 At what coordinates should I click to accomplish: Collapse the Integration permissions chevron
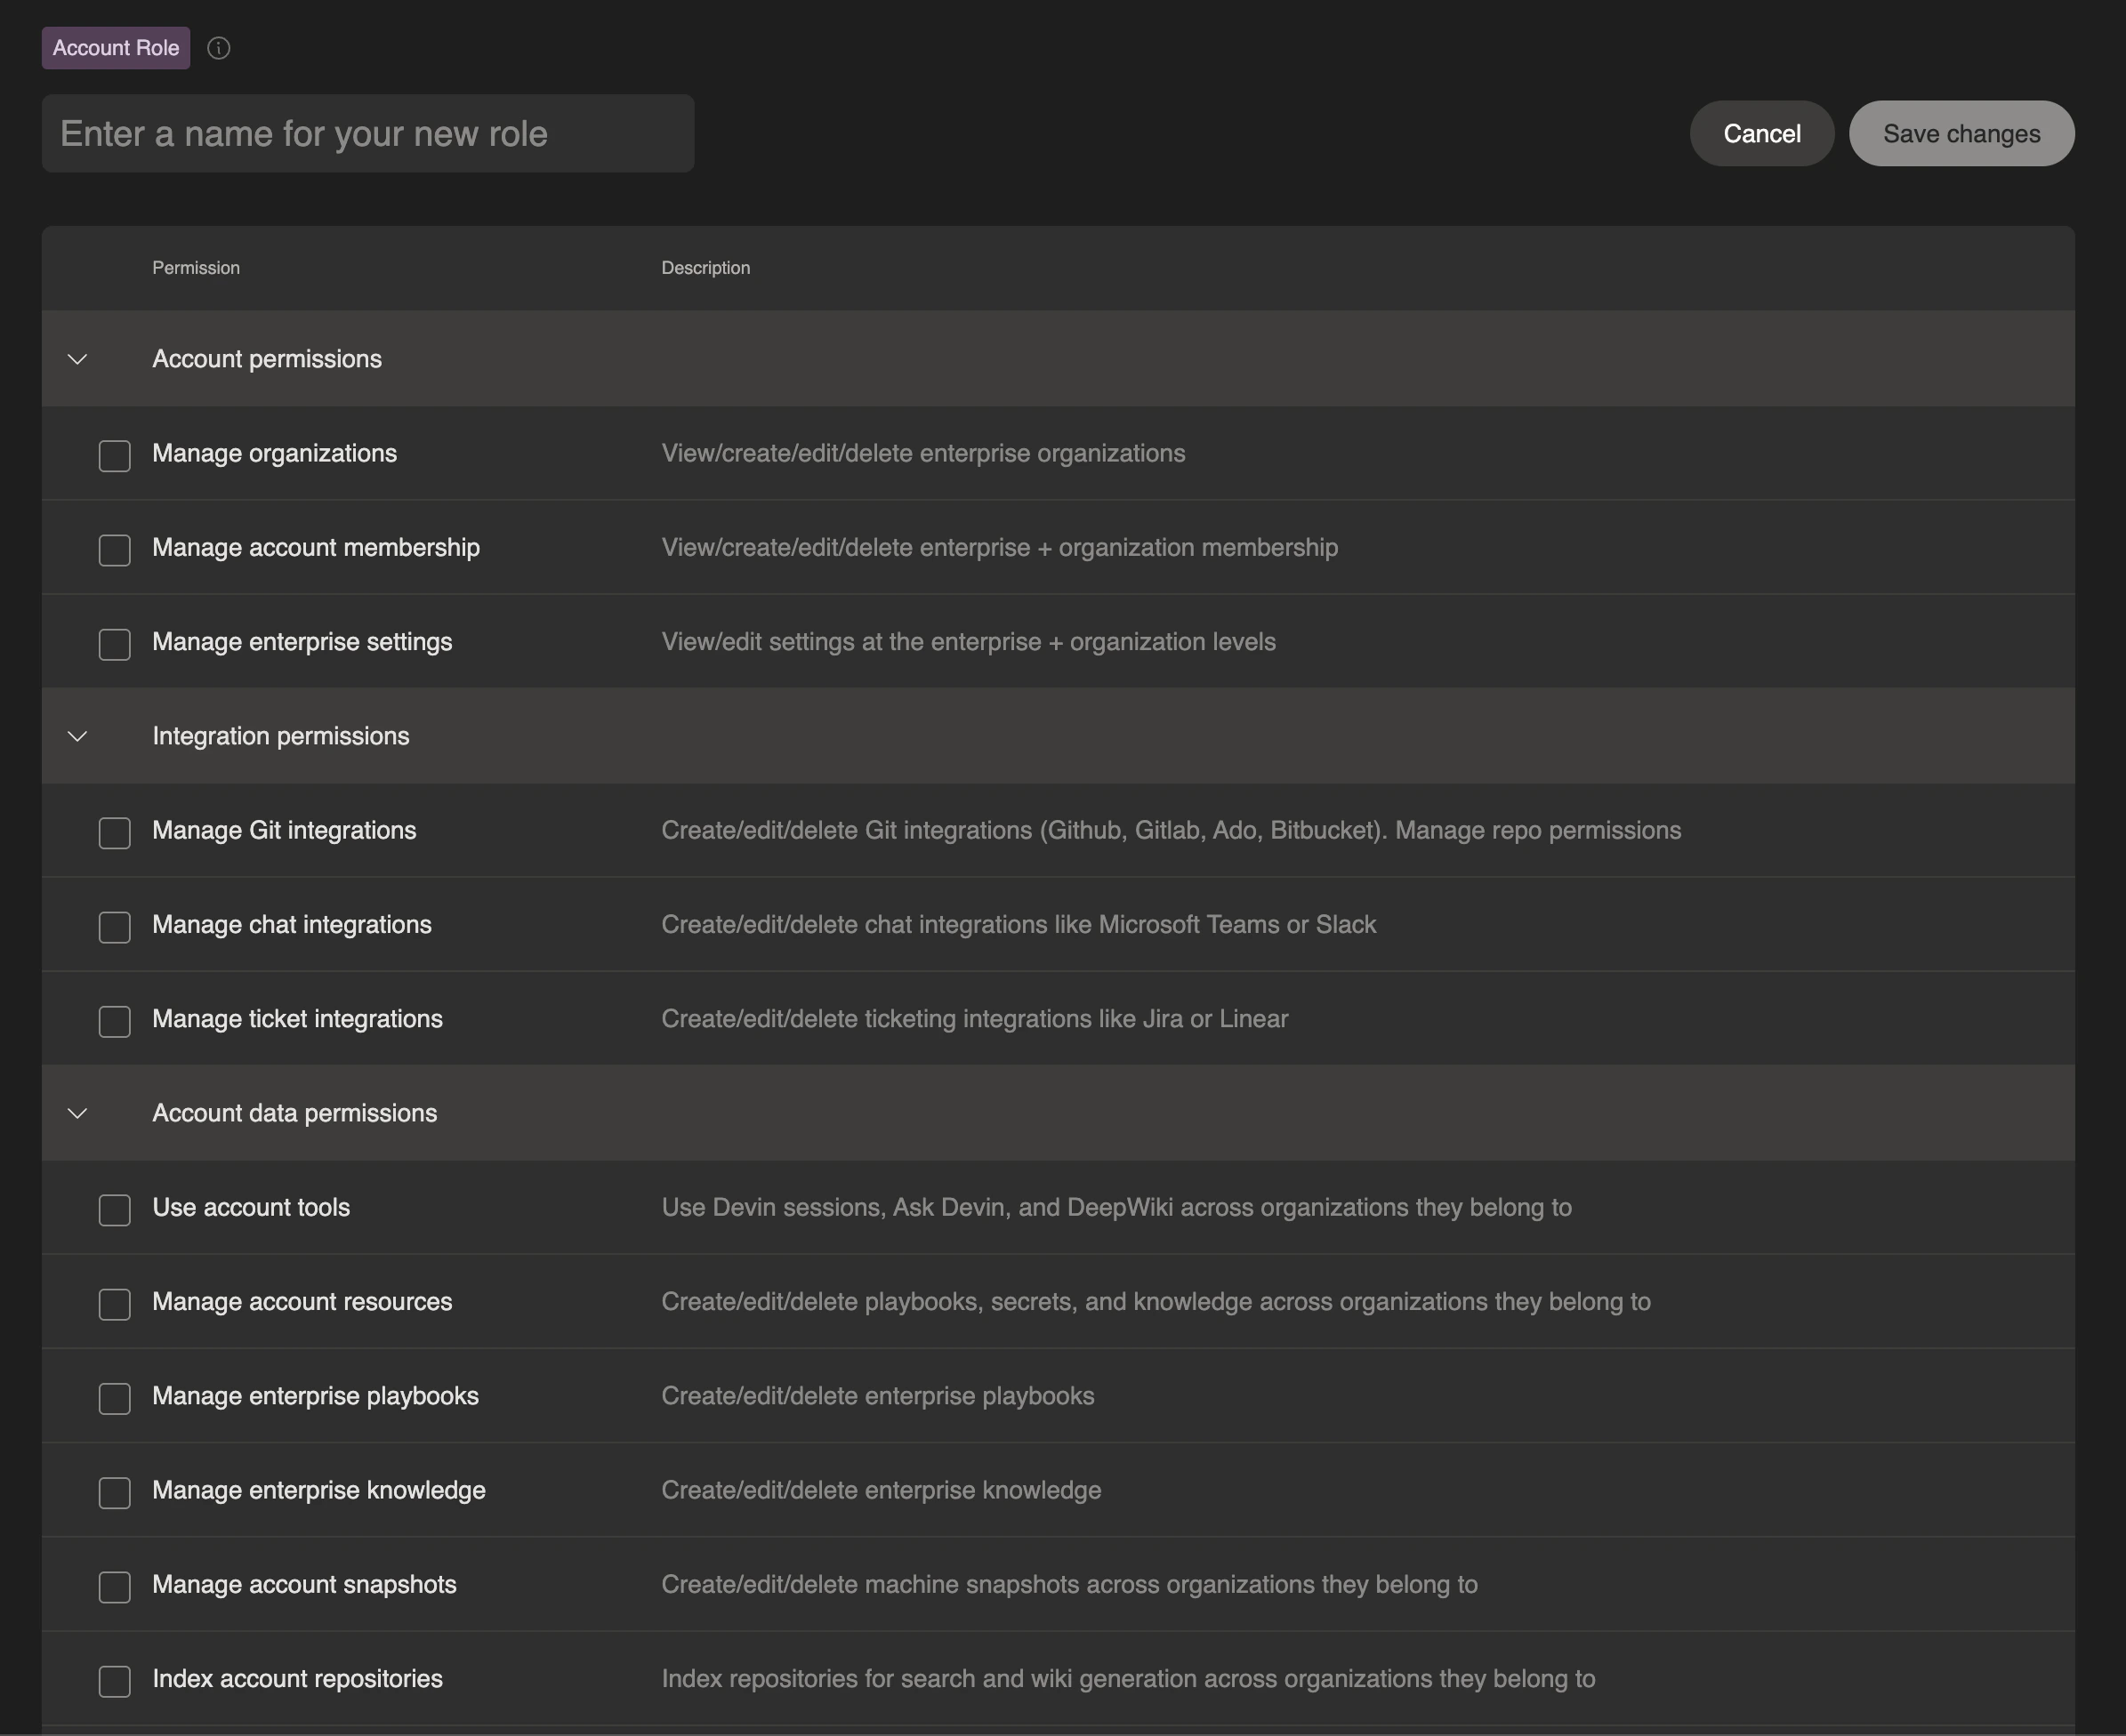77,736
